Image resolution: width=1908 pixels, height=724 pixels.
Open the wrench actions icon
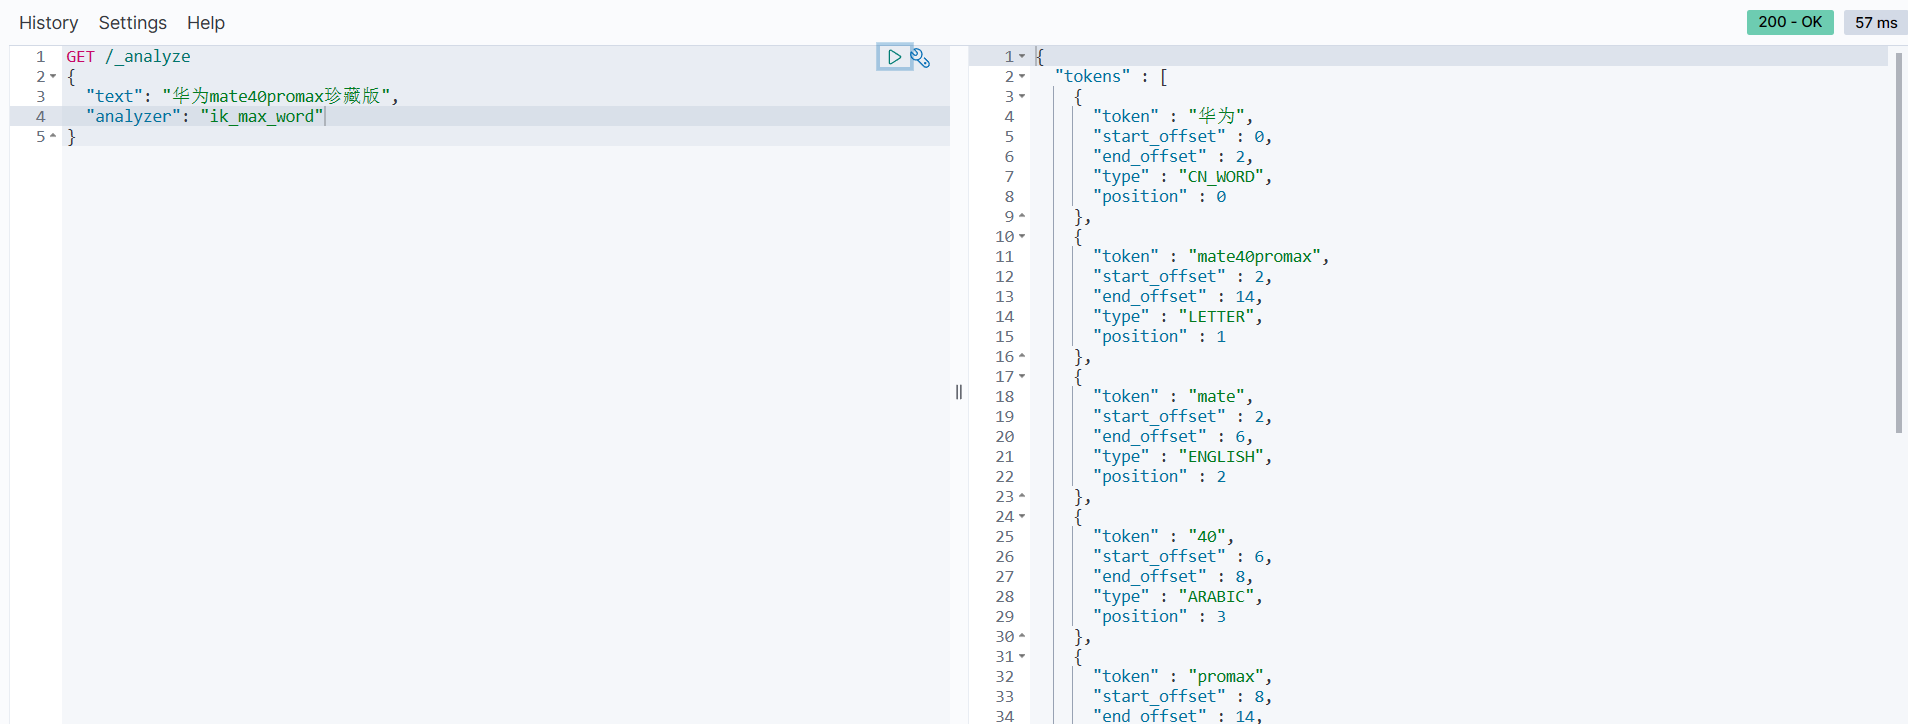[921, 58]
